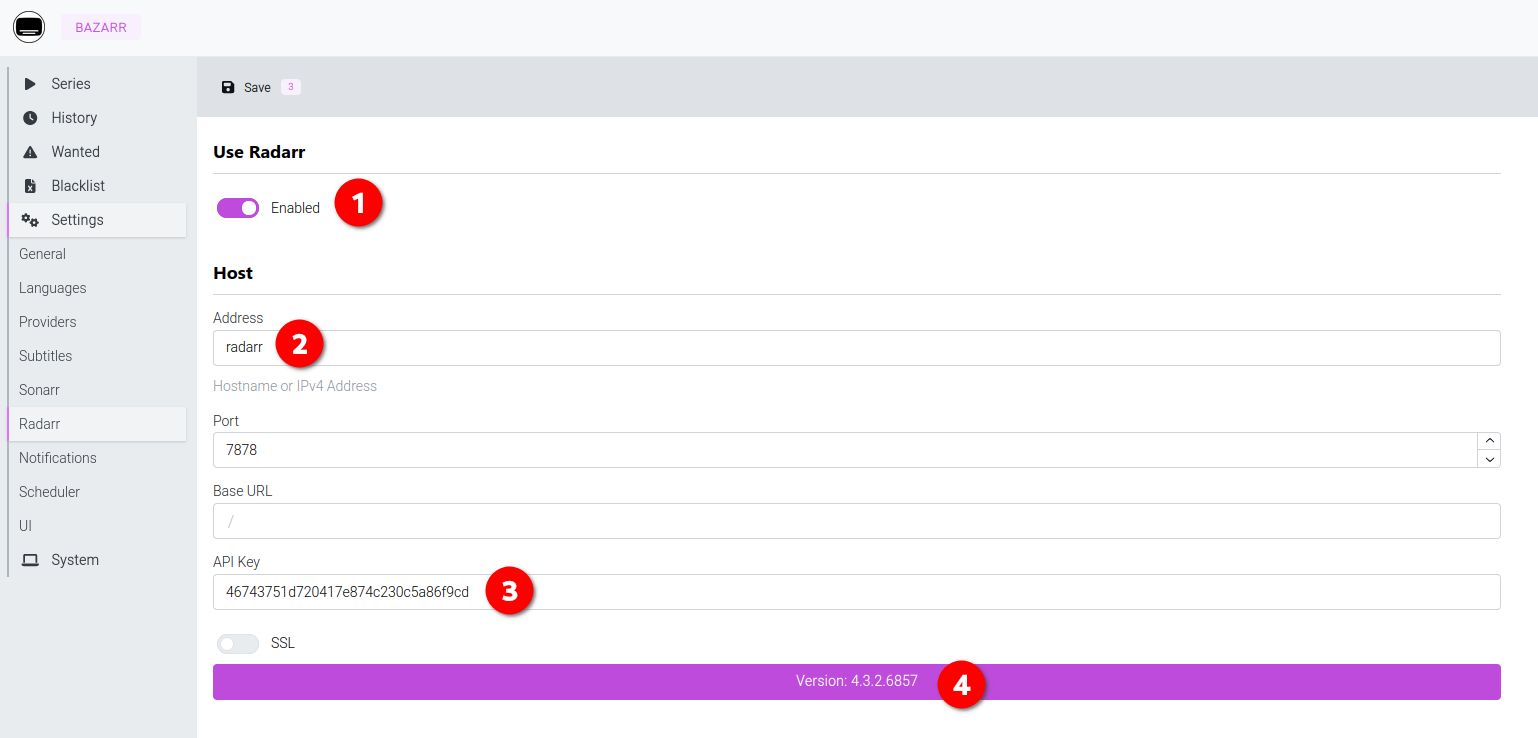Click the System laptop icon

(x=30, y=560)
